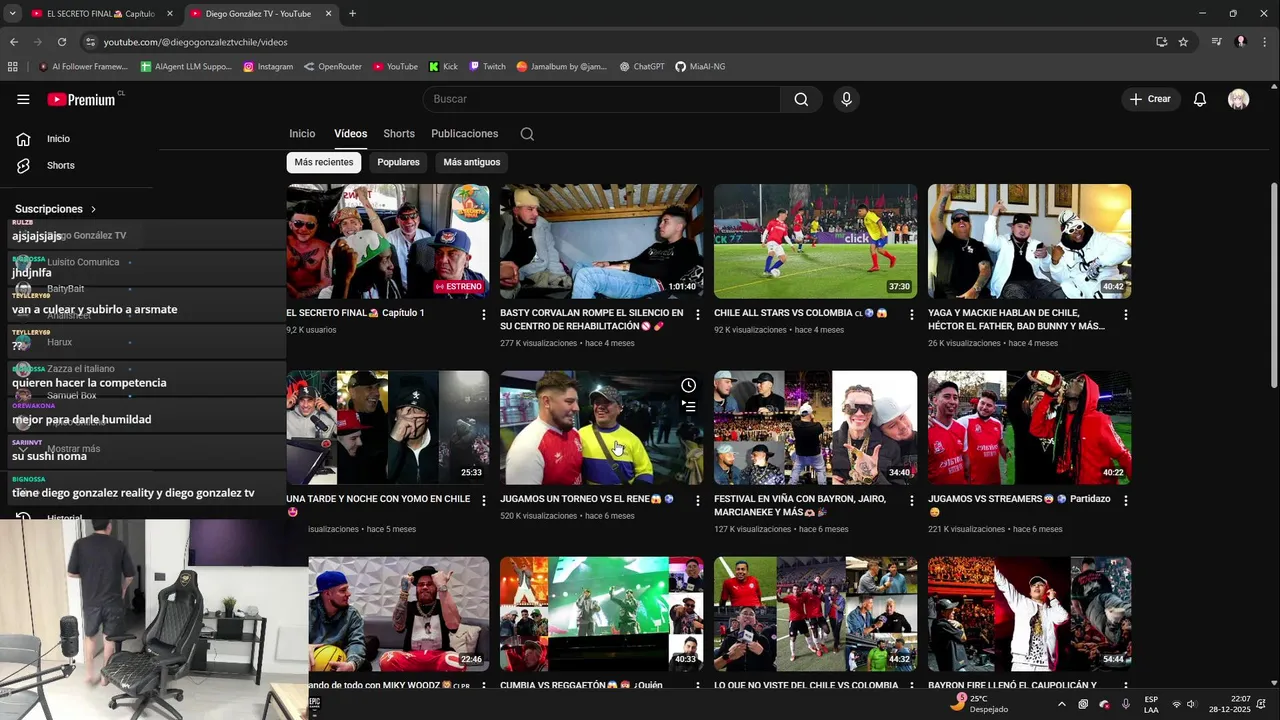The image size is (1280, 720).
Task: Open install app icon in address bar
Action: (1161, 42)
